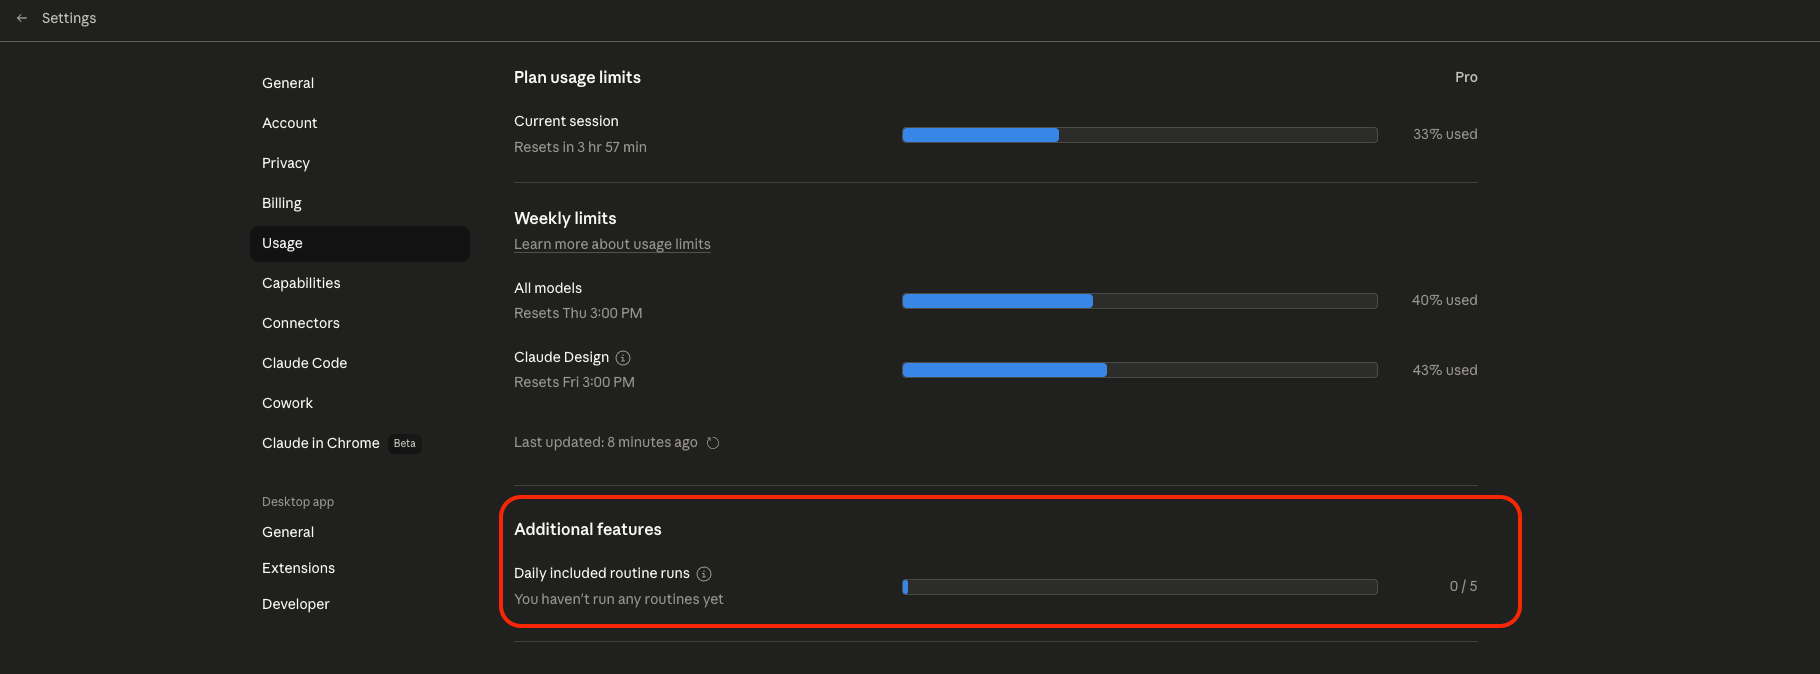1820x674 pixels.
Task: Click the info icon beside Claude Design
Action: 623,358
